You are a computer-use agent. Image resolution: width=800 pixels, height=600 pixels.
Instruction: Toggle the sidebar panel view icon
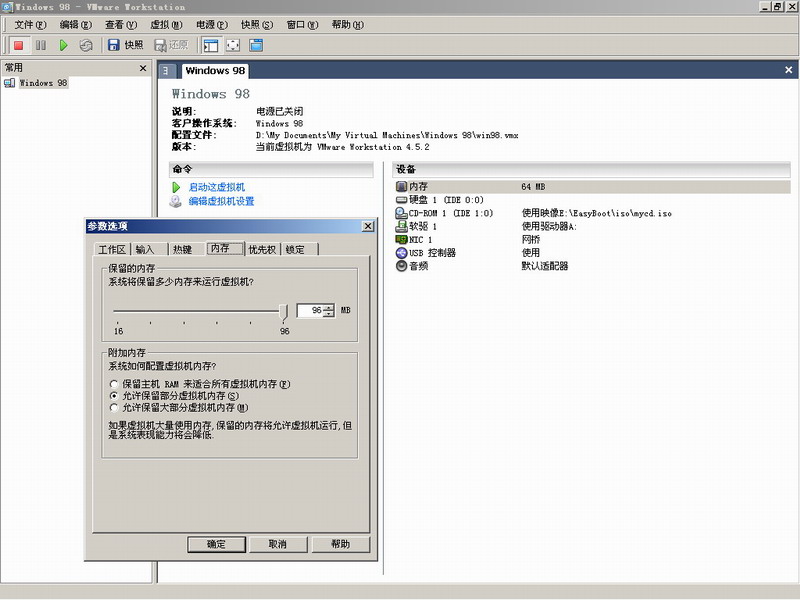[211, 45]
